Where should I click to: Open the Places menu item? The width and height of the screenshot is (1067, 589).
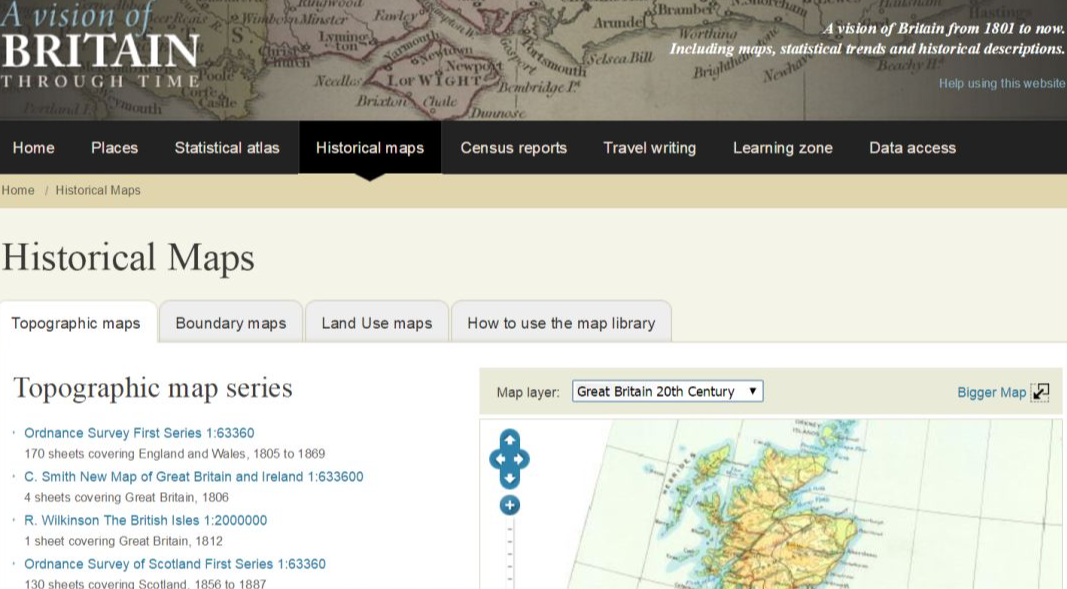tap(114, 148)
